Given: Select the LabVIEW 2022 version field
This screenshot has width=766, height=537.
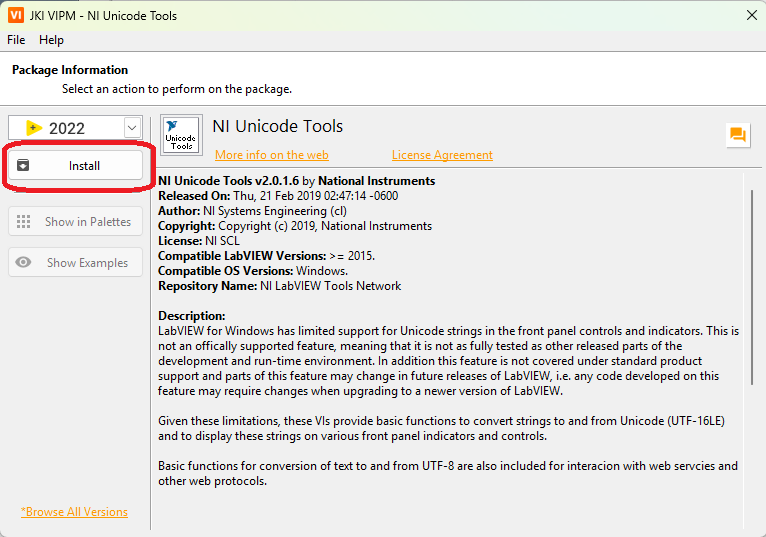Looking at the screenshot, I should pyautogui.click(x=75, y=128).
